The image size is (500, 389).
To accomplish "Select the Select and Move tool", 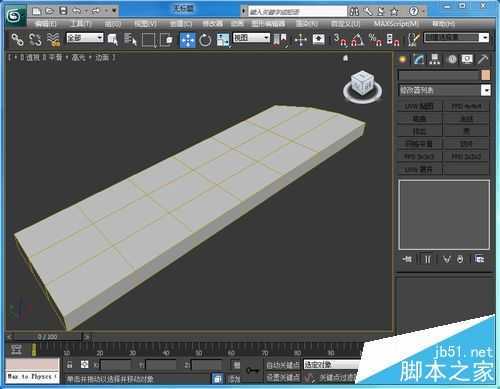I will (x=188, y=40).
